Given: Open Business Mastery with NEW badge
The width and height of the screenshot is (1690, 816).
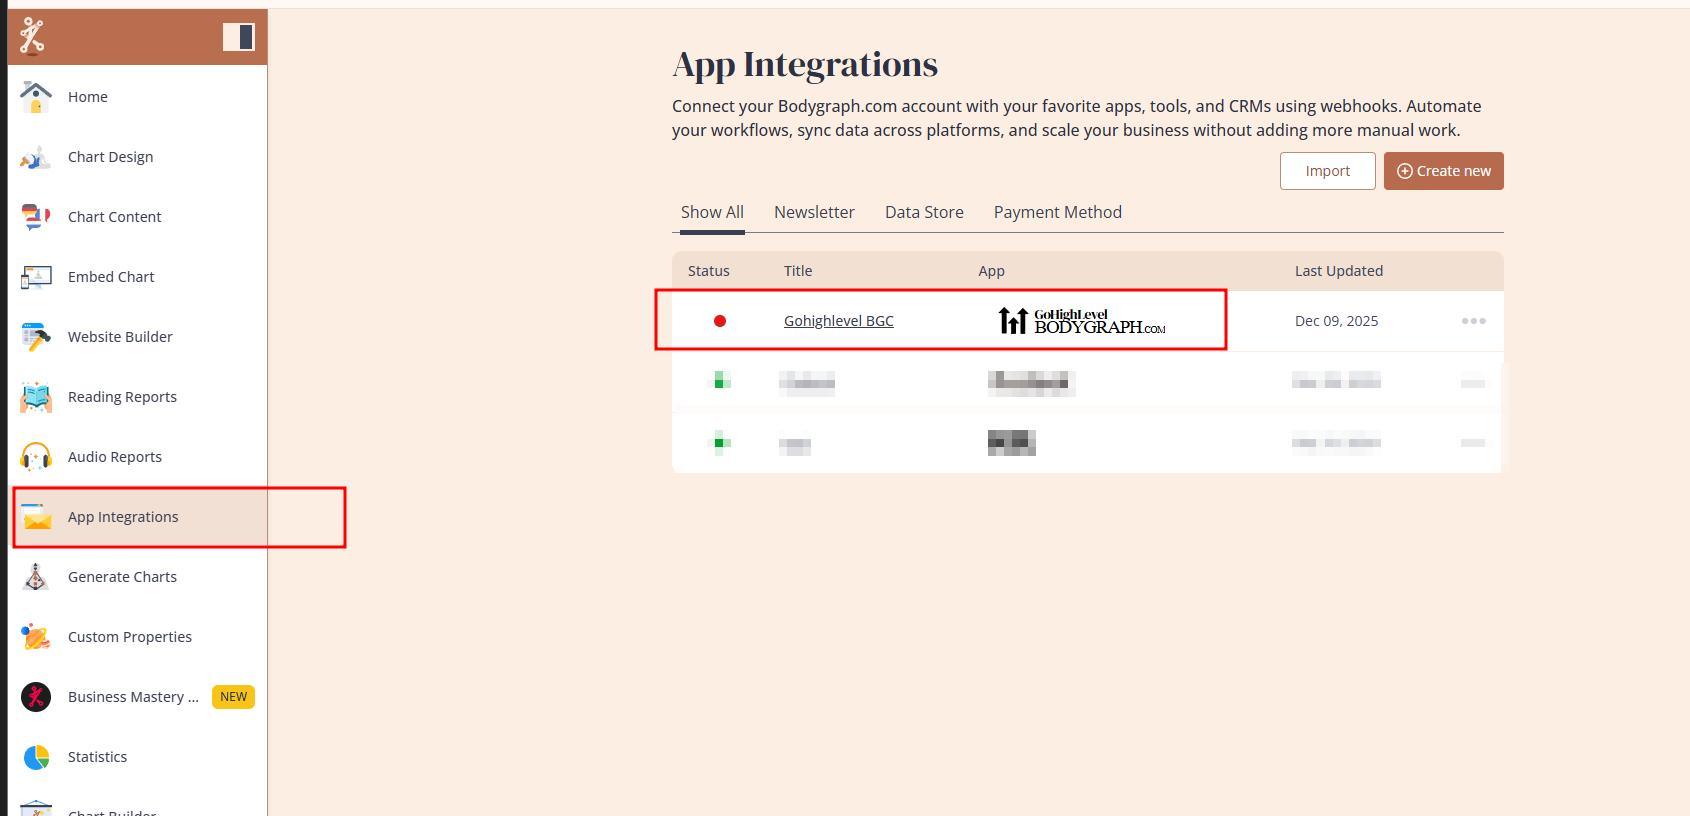Looking at the screenshot, I should (133, 697).
